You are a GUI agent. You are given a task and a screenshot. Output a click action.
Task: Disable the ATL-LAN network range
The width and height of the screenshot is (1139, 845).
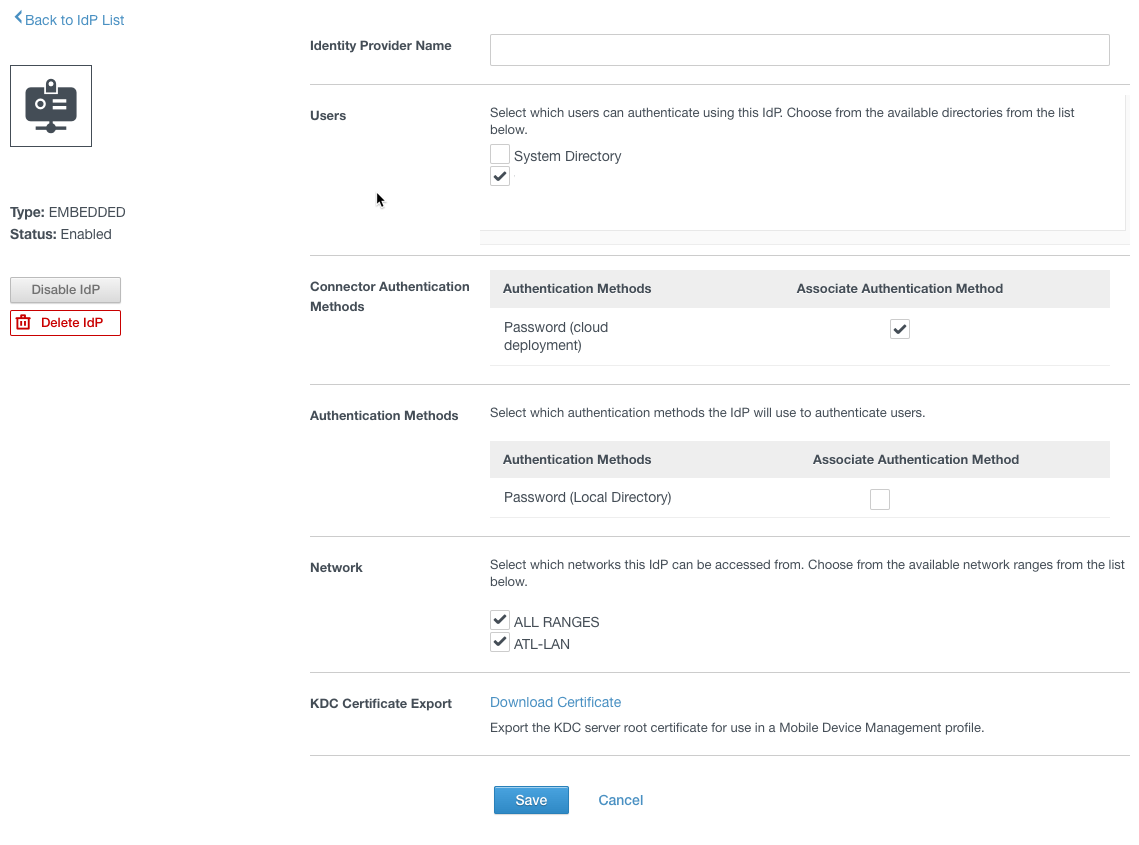(499, 641)
